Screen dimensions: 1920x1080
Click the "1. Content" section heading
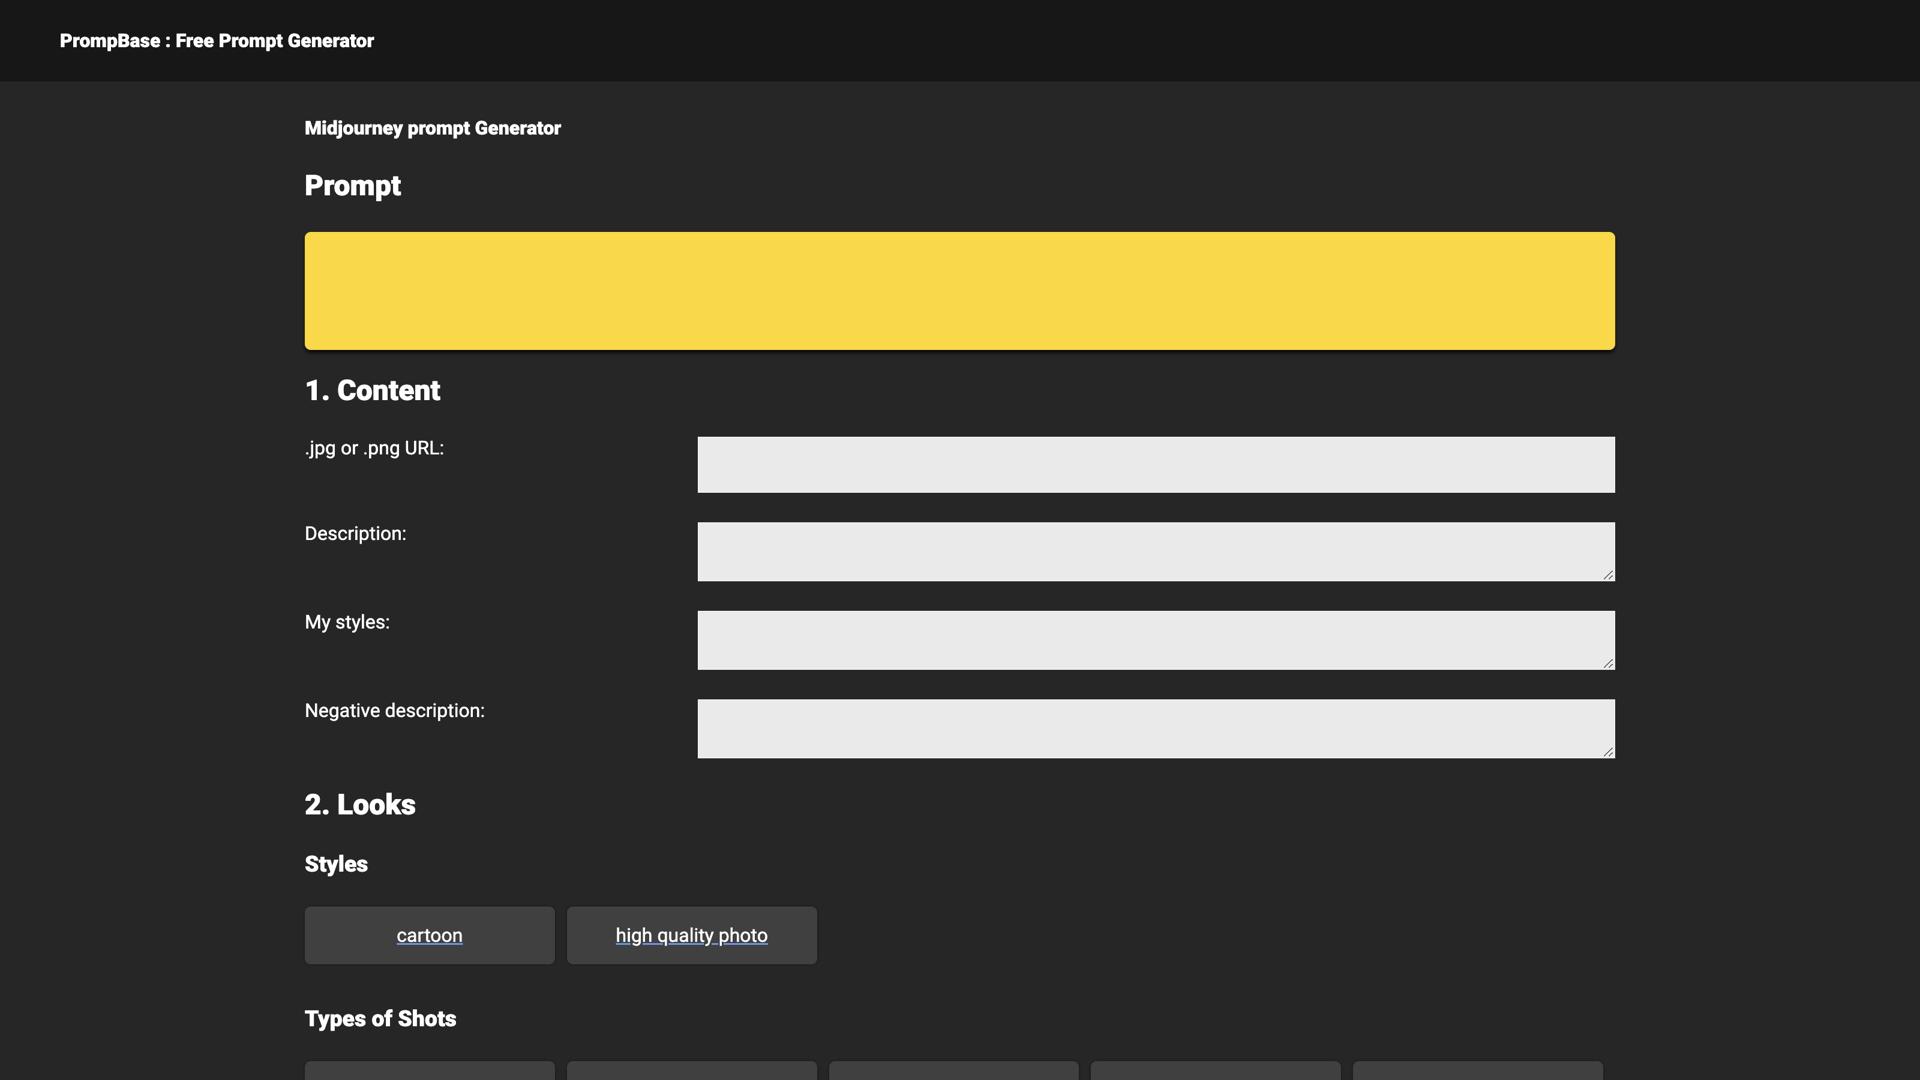[372, 390]
